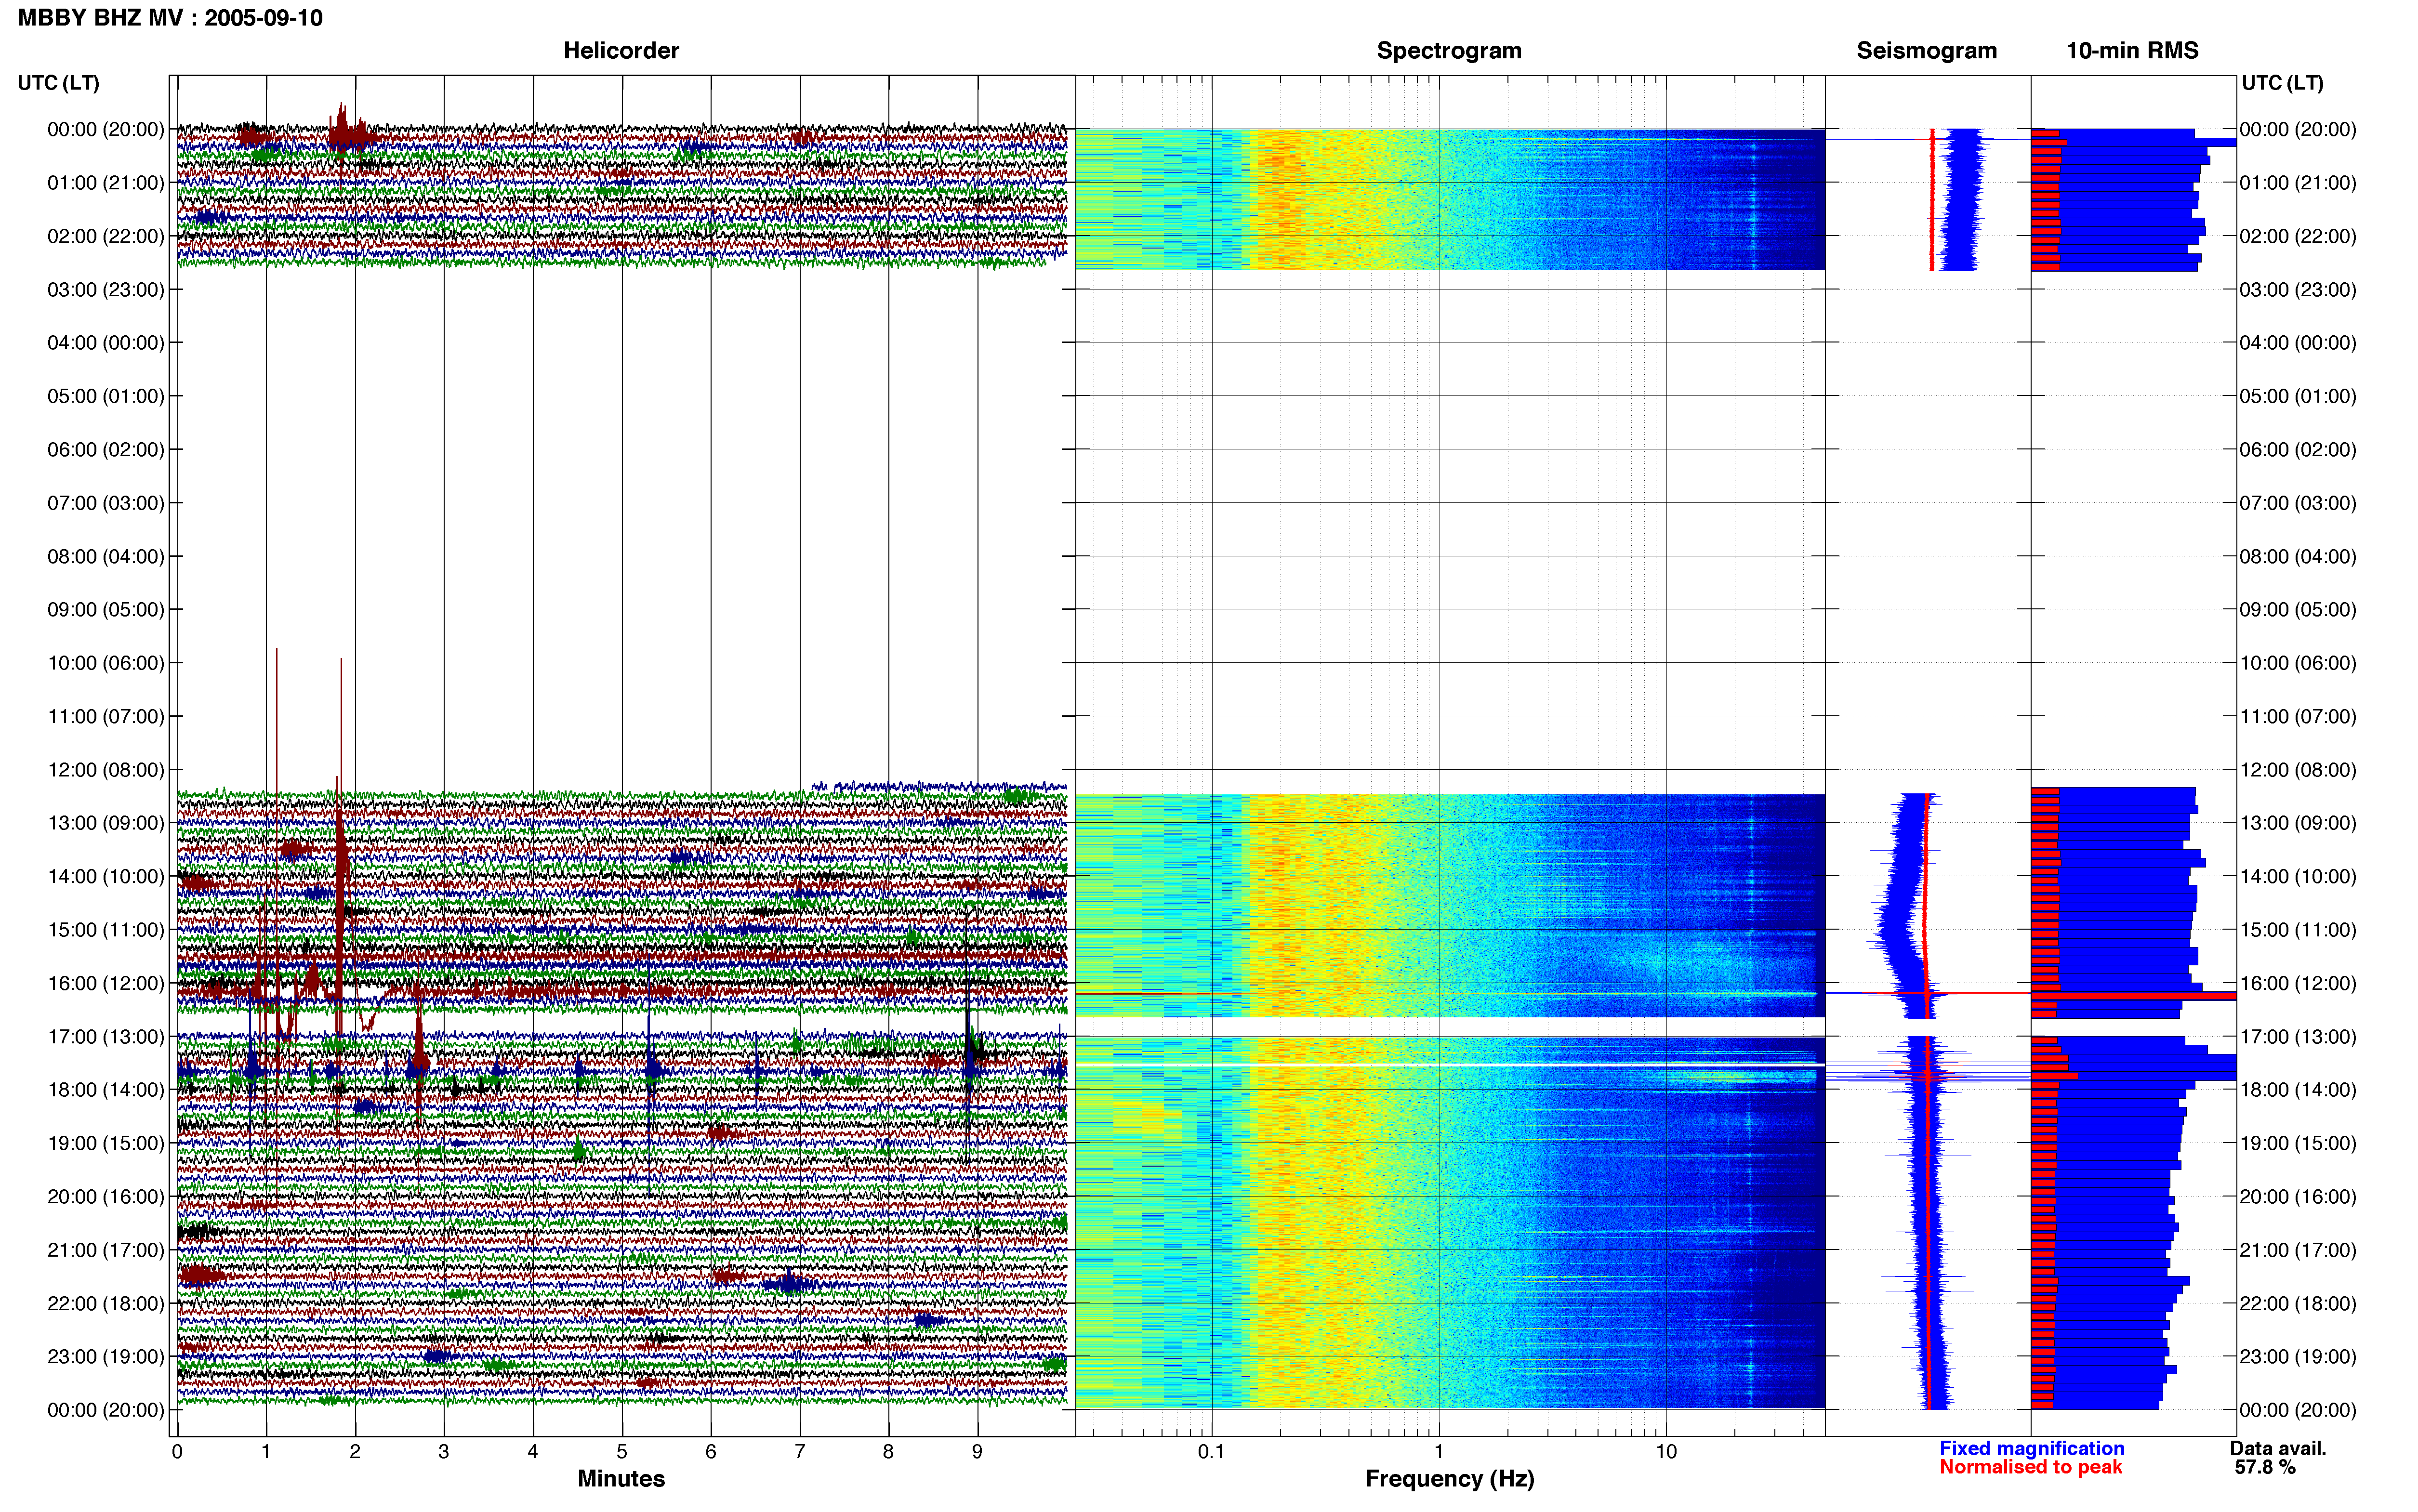Screen dimensions: 2418x1512
Task: Click the '0.1' frequency tick label
Action: [1211, 1451]
